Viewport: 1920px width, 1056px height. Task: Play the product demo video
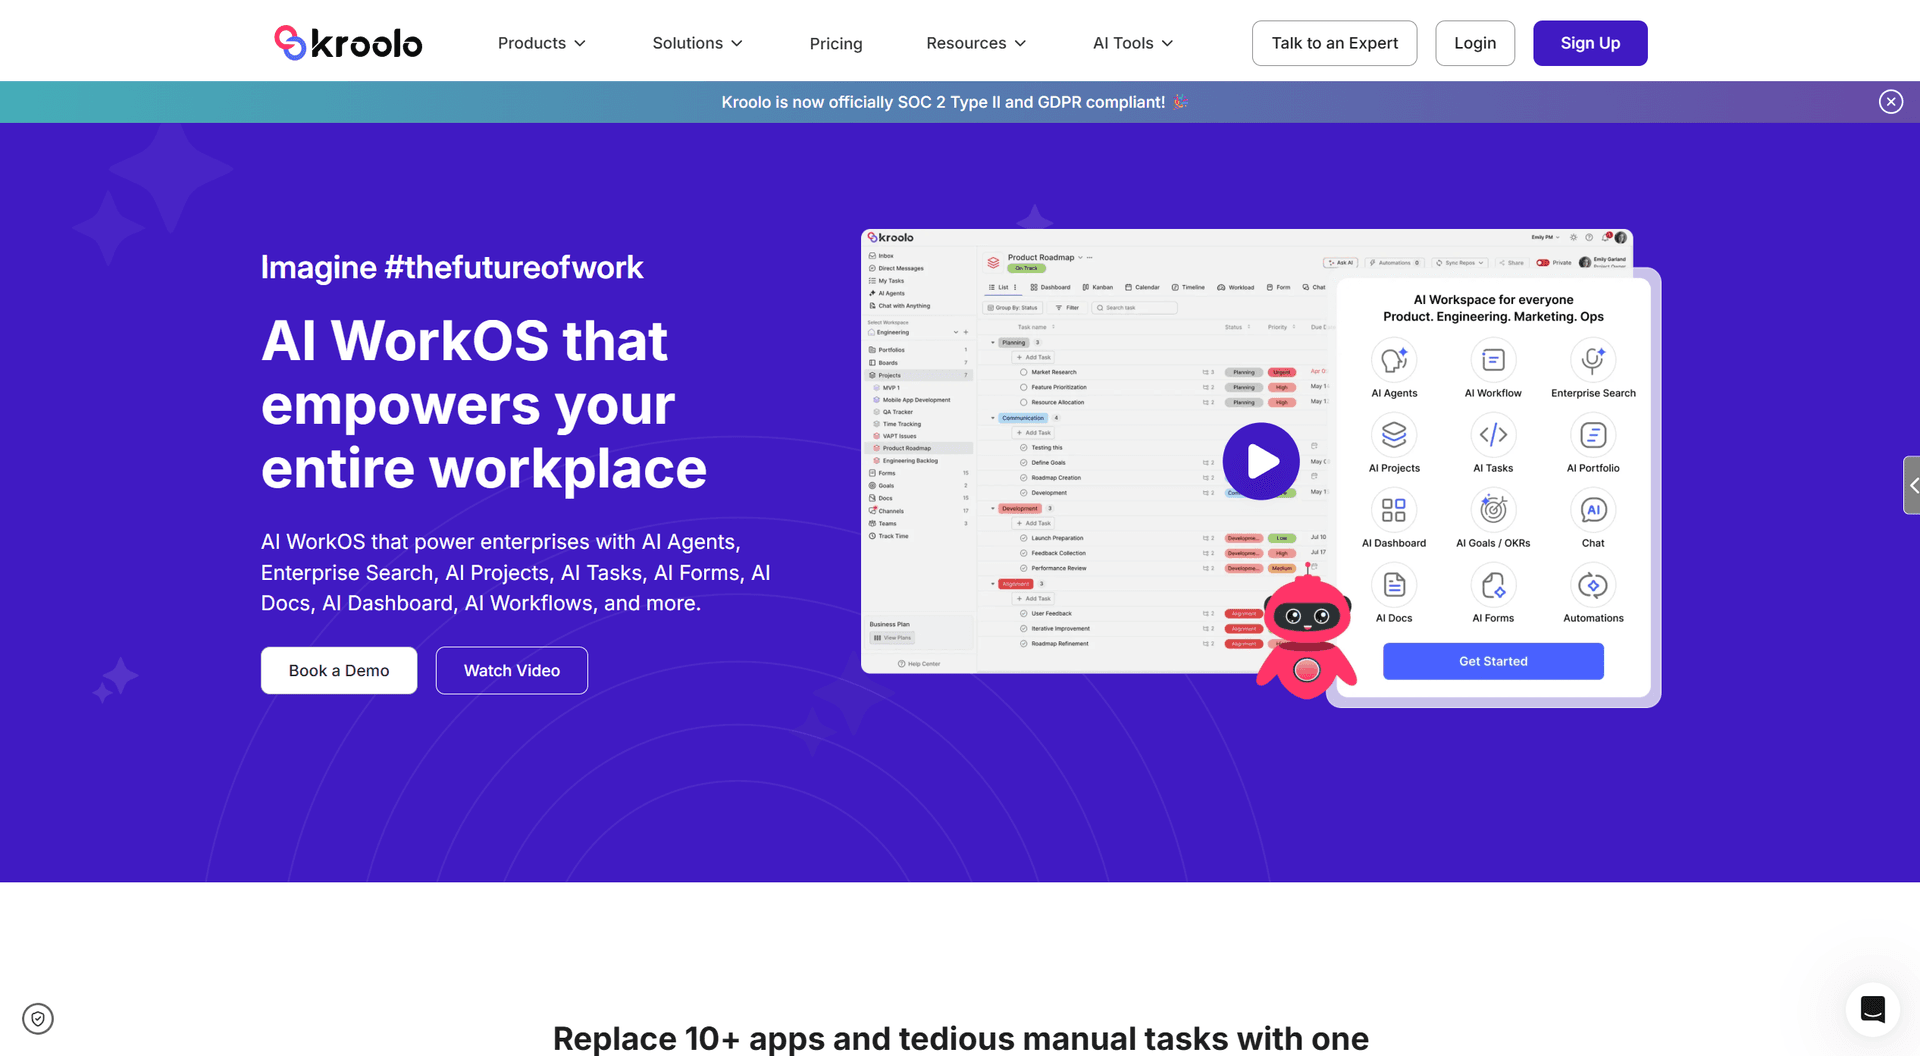(1261, 461)
